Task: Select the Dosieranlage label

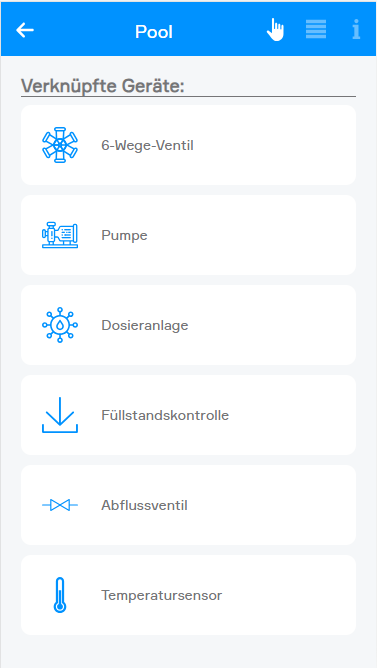Action: pos(145,325)
